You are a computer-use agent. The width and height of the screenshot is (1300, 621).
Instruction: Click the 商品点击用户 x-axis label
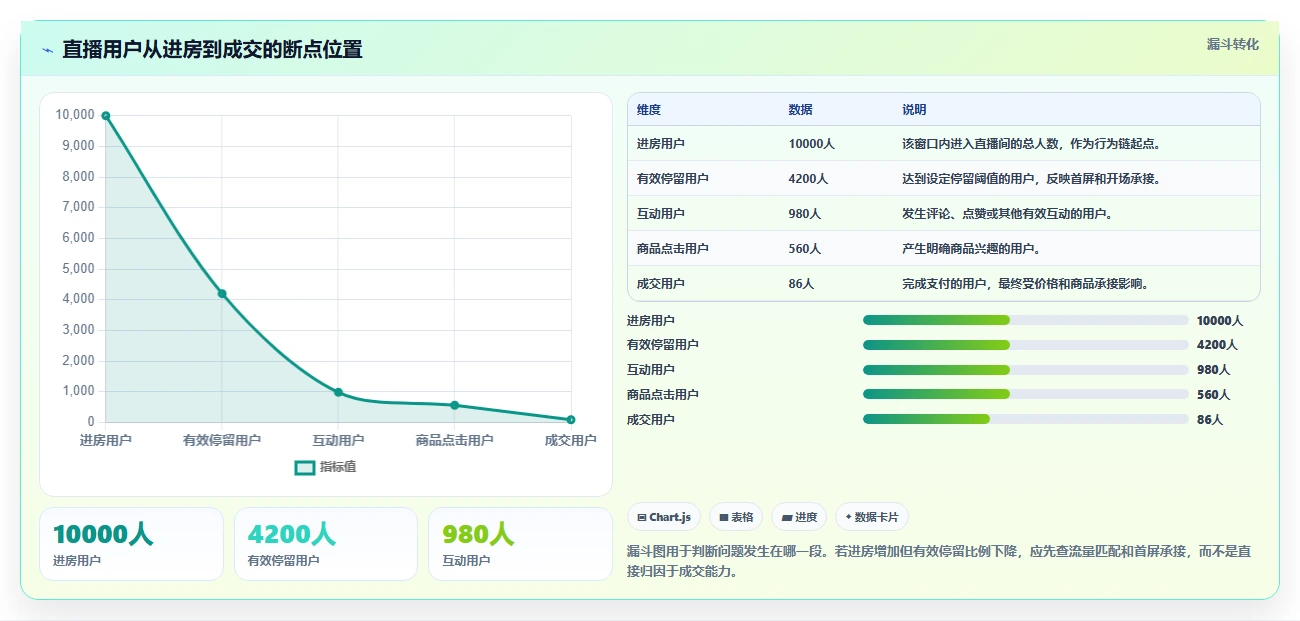tap(454, 440)
